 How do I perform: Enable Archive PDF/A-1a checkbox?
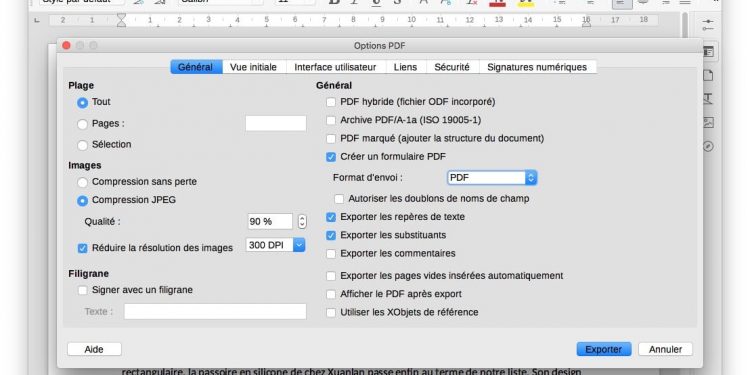(331, 120)
